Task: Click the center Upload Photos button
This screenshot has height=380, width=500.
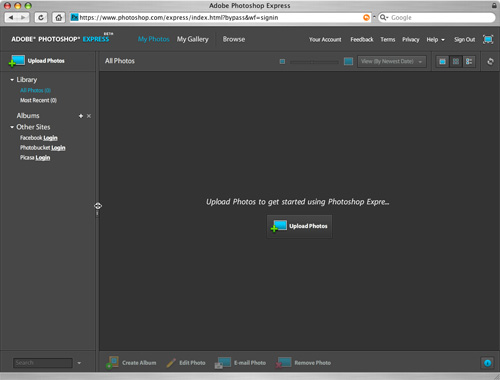Action: click(299, 226)
